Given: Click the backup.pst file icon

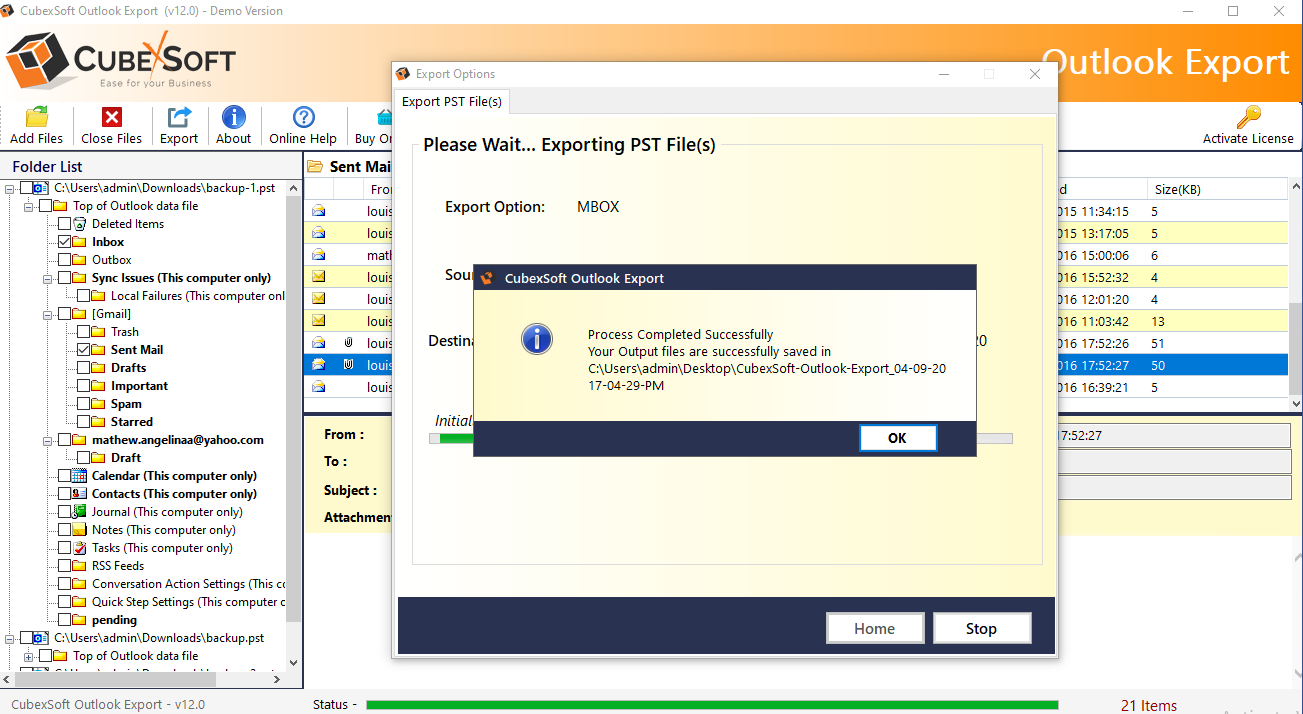Looking at the screenshot, I should 41,638.
